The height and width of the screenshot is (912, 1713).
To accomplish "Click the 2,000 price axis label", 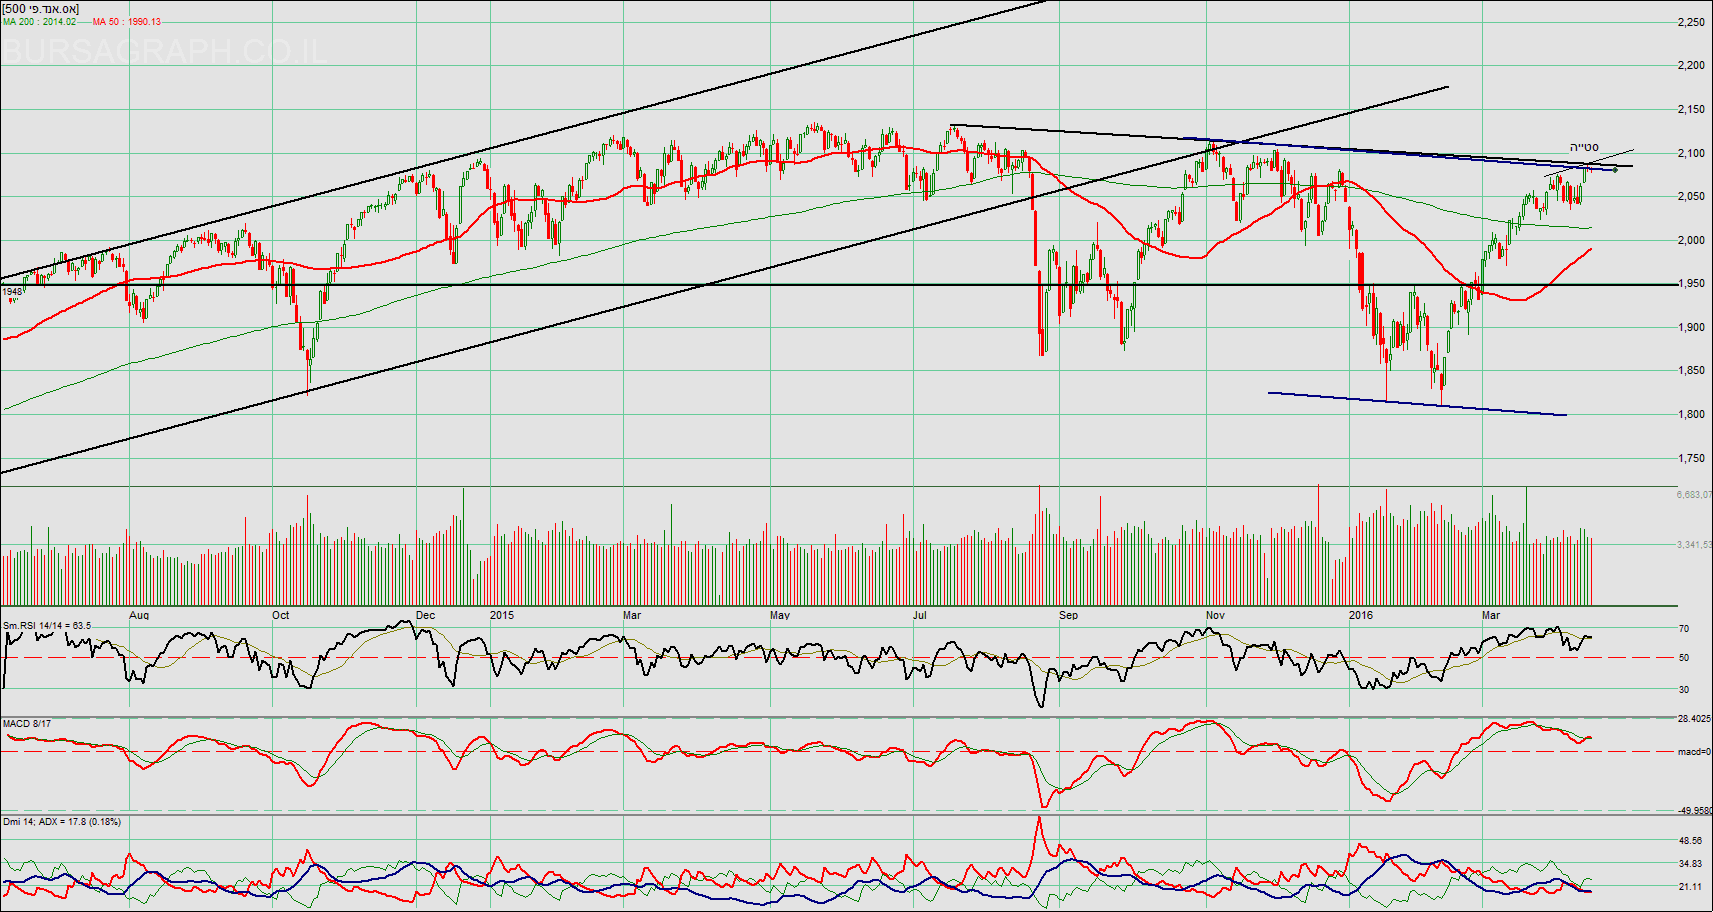I will tap(1691, 240).
